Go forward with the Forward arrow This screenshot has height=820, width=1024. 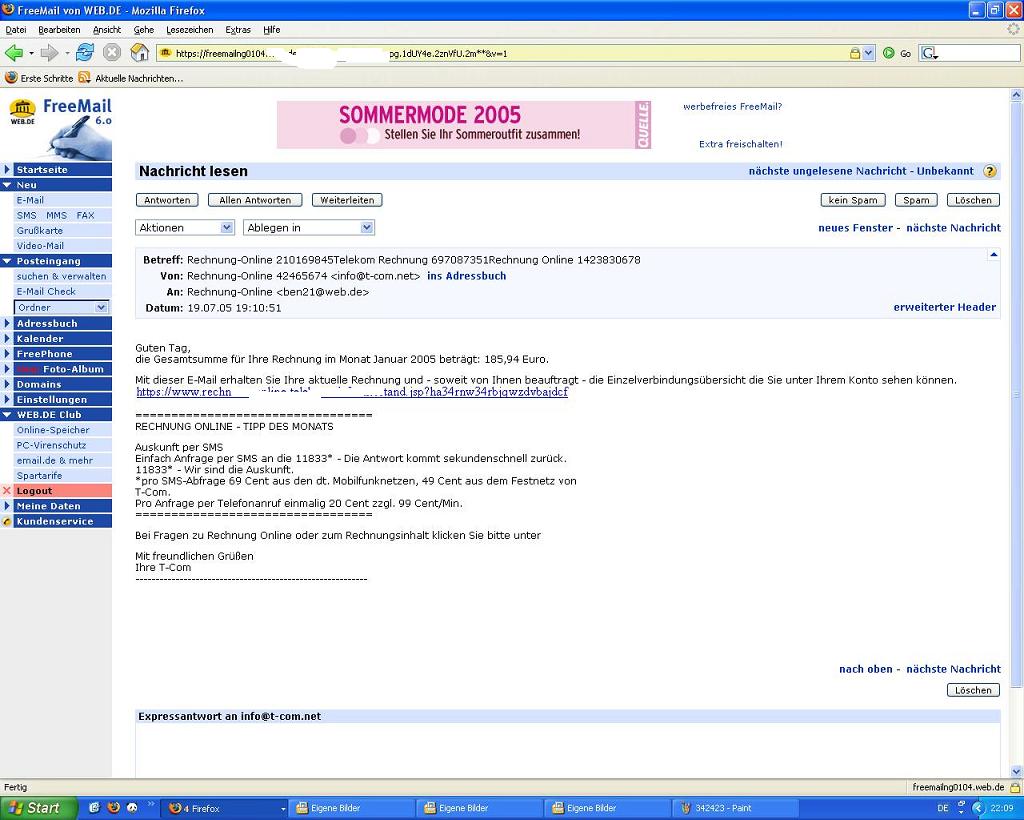pyautogui.click(x=49, y=53)
